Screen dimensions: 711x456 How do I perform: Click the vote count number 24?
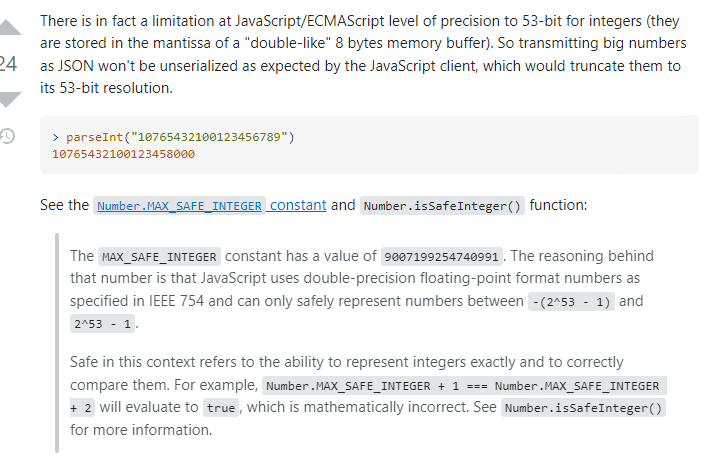[8, 65]
